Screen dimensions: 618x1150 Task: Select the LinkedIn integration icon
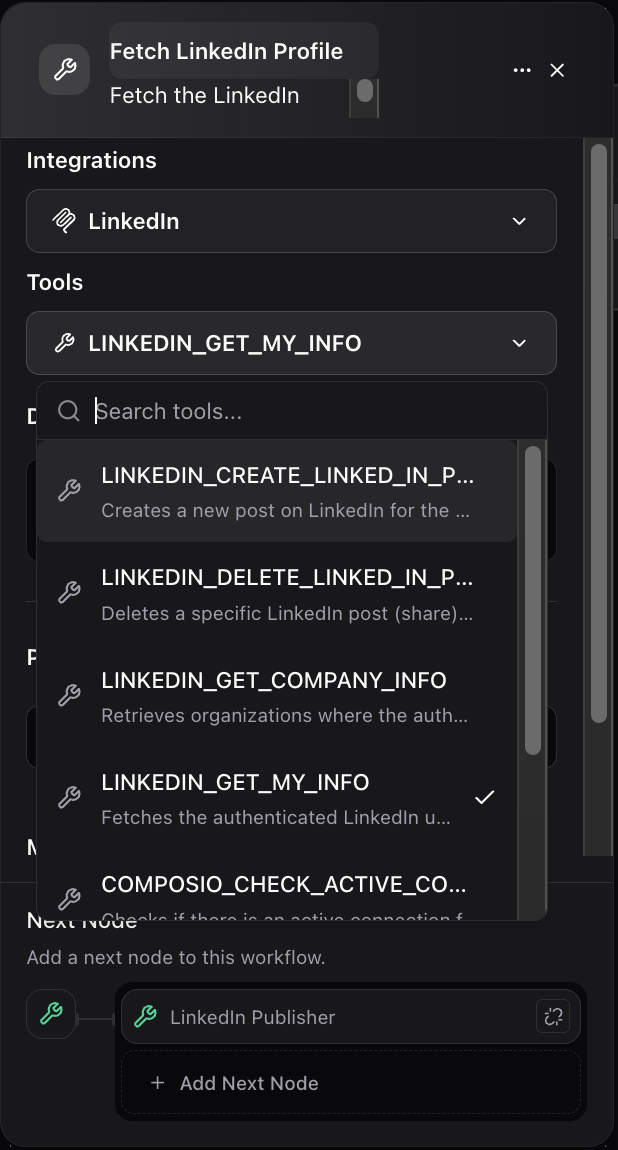(x=63, y=220)
